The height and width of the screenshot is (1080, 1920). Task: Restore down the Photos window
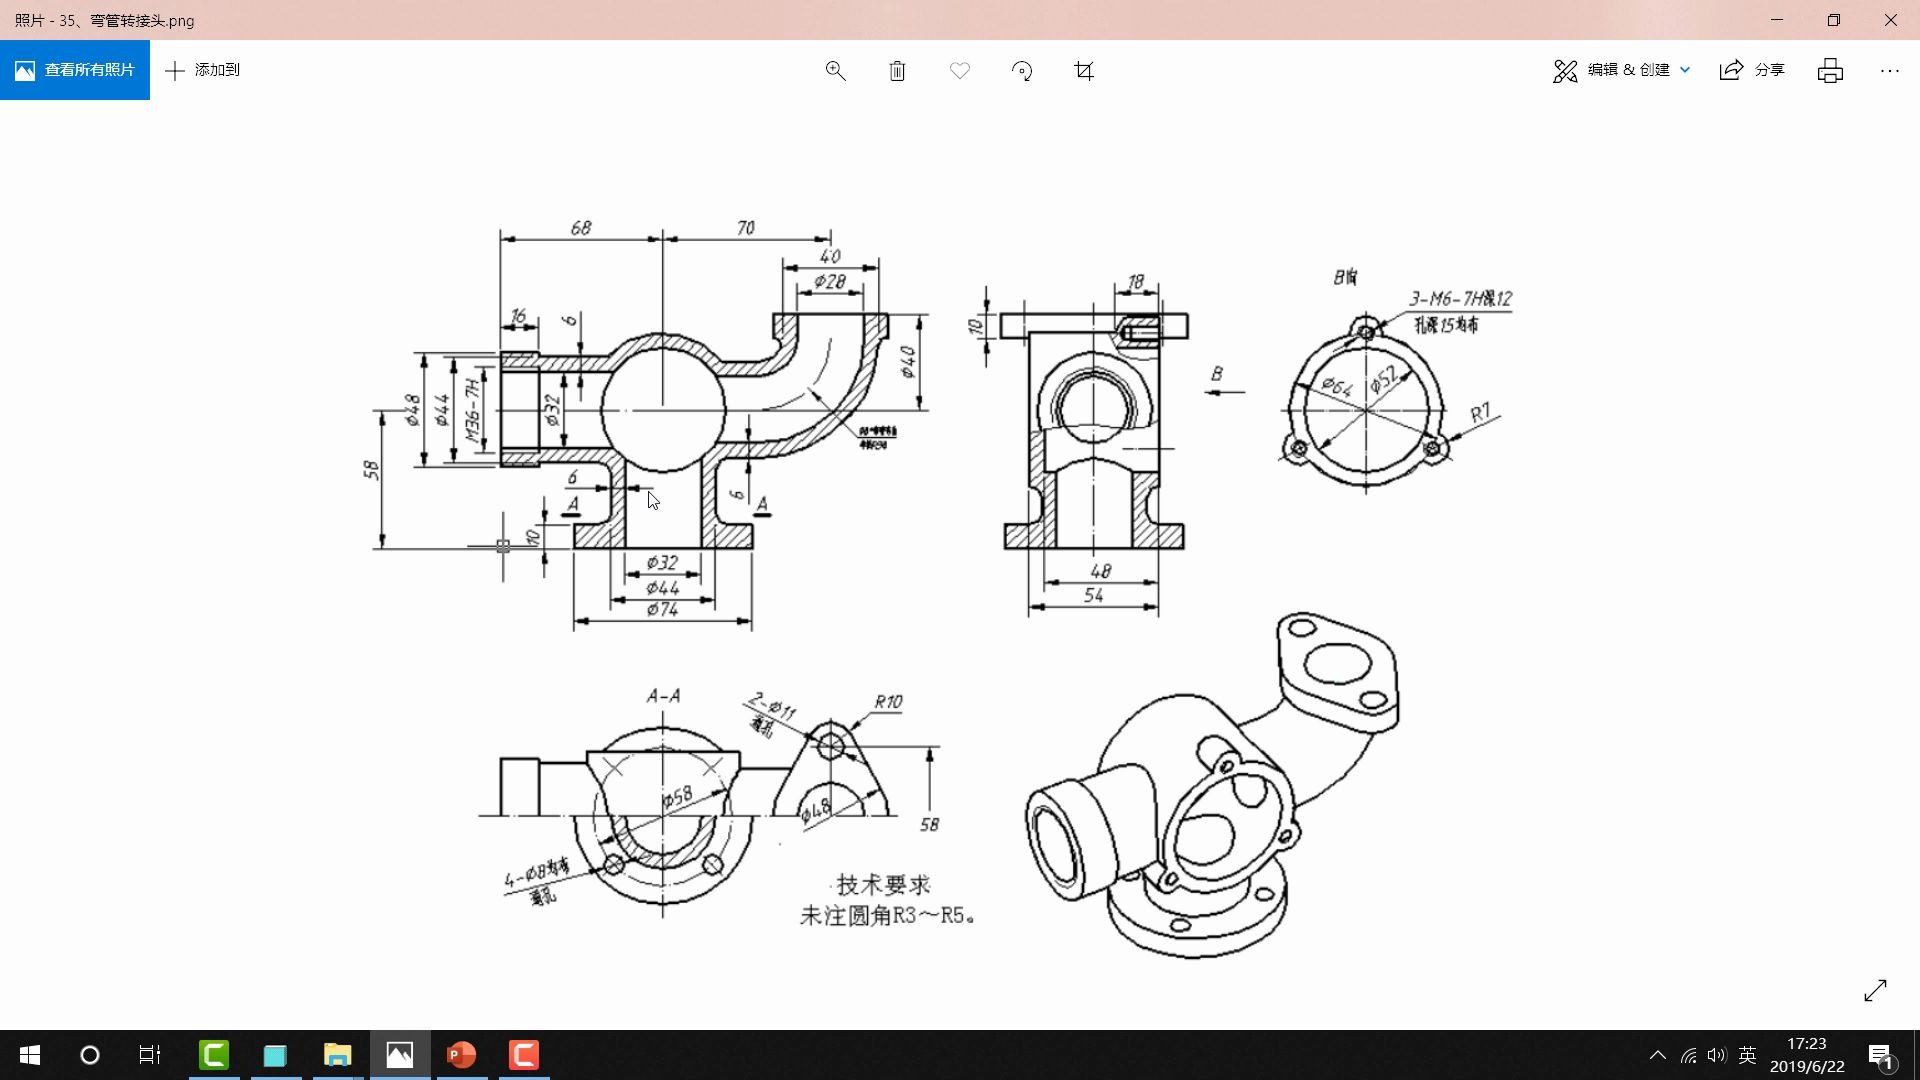point(1834,20)
